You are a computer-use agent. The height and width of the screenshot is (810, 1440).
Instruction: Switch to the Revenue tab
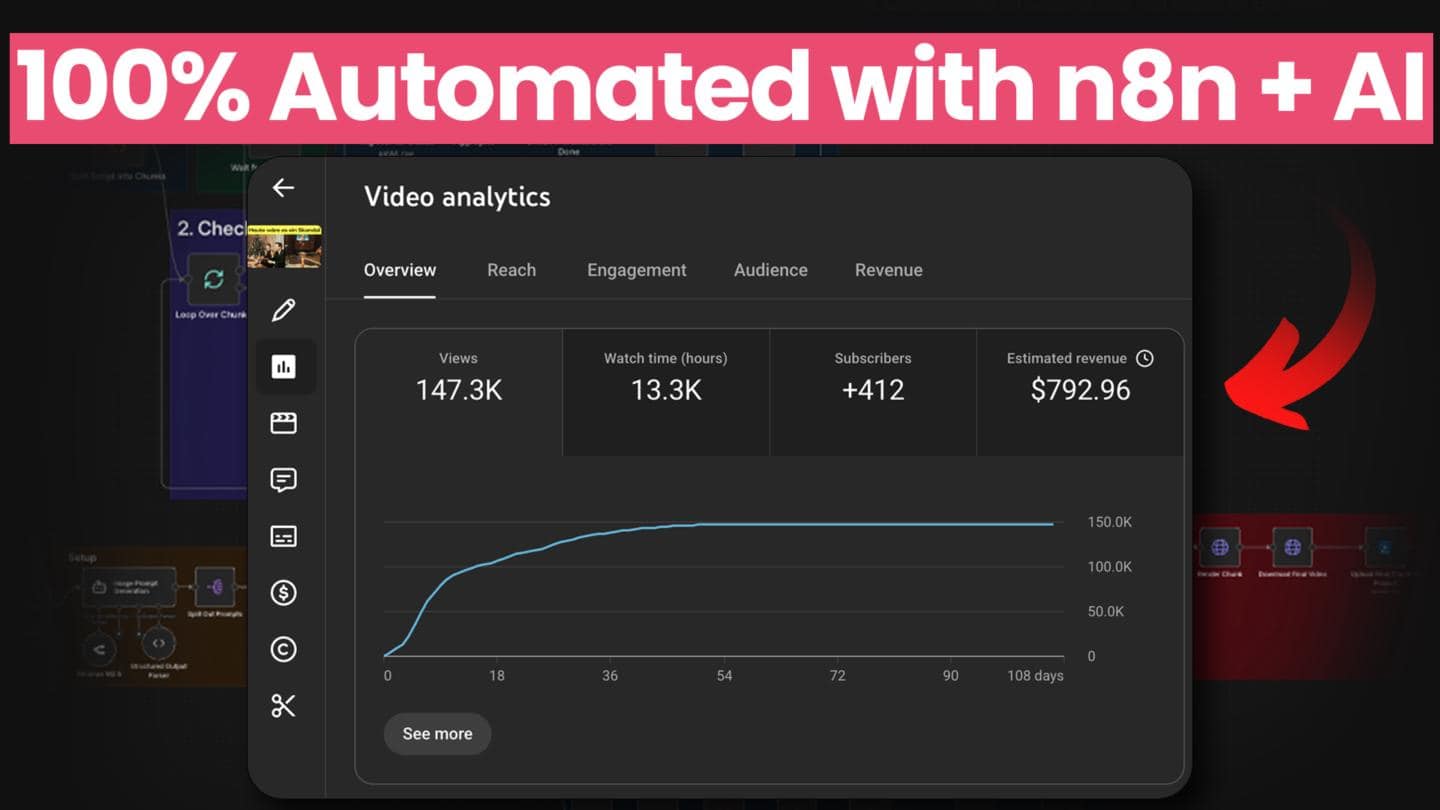click(889, 270)
